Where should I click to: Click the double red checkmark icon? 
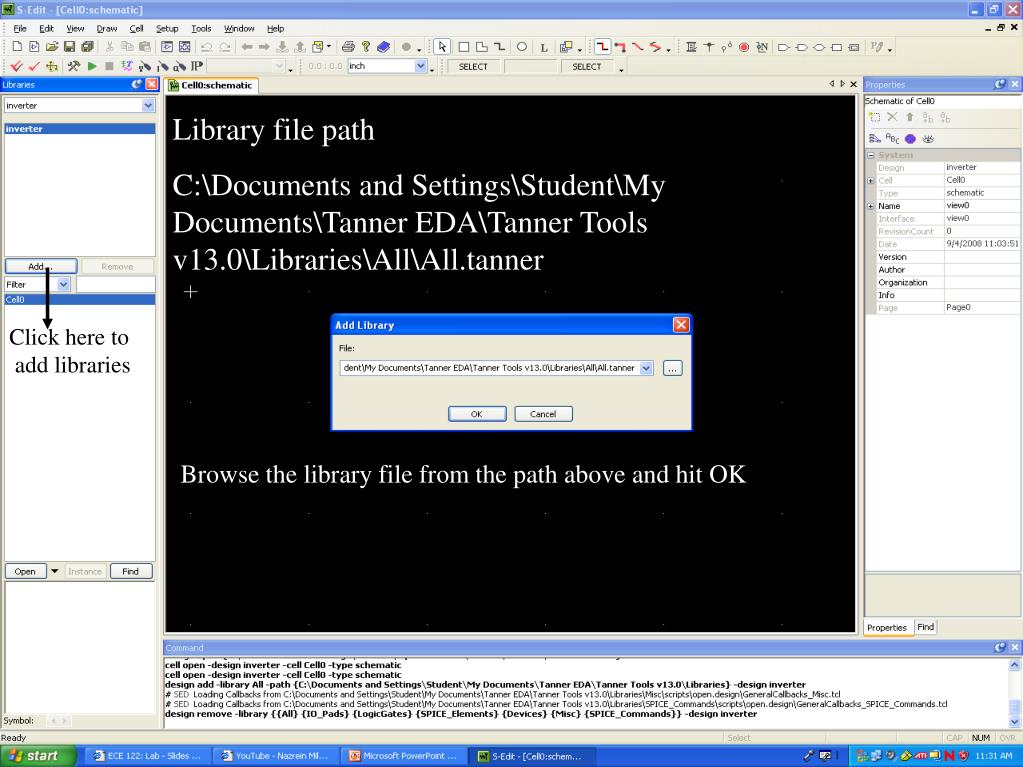(17, 66)
